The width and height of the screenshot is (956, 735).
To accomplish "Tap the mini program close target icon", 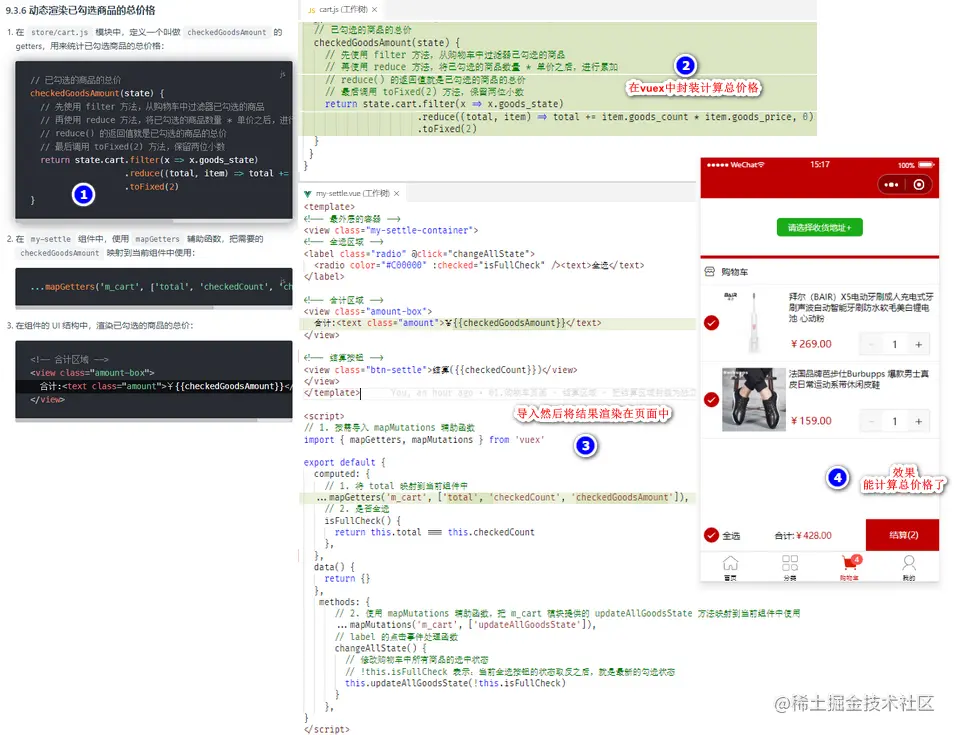I will pyautogui.click(x=919, y=185).
